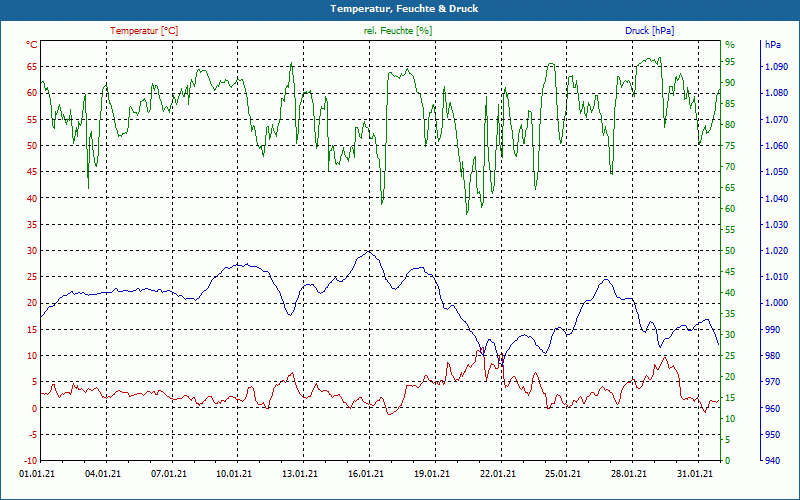Click the blue '1.090' pressure axis value
The width and height of the screenshot is (800, 500).
point(777,67)
